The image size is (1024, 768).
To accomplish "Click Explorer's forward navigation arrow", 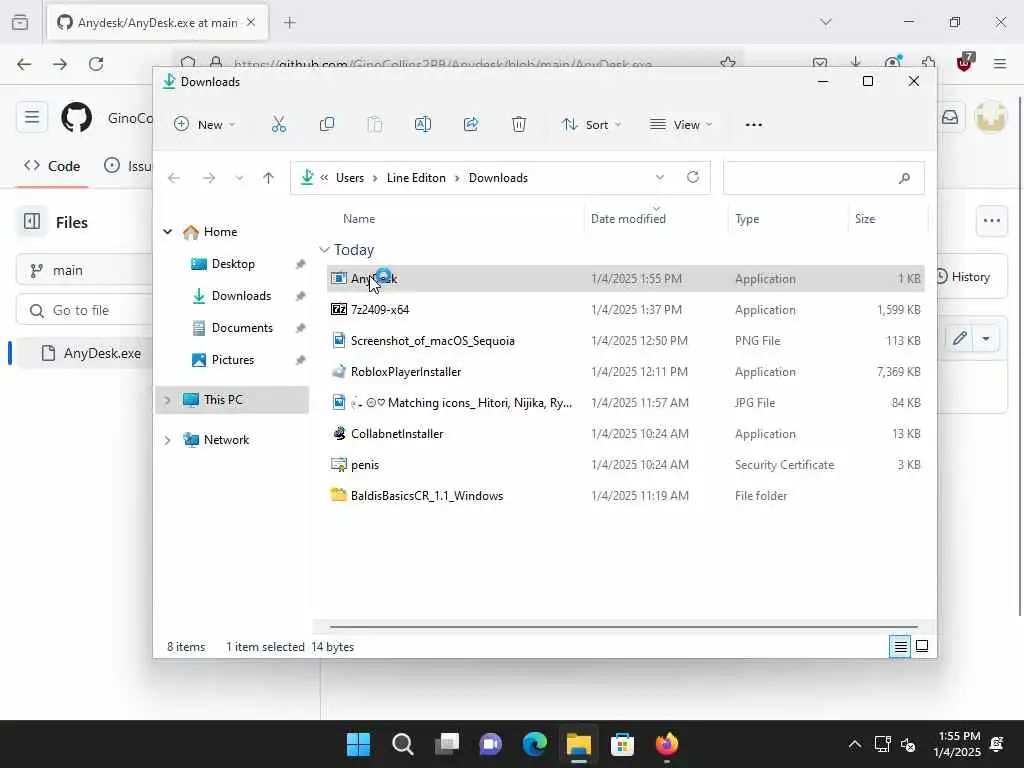I will click(208, 178).
